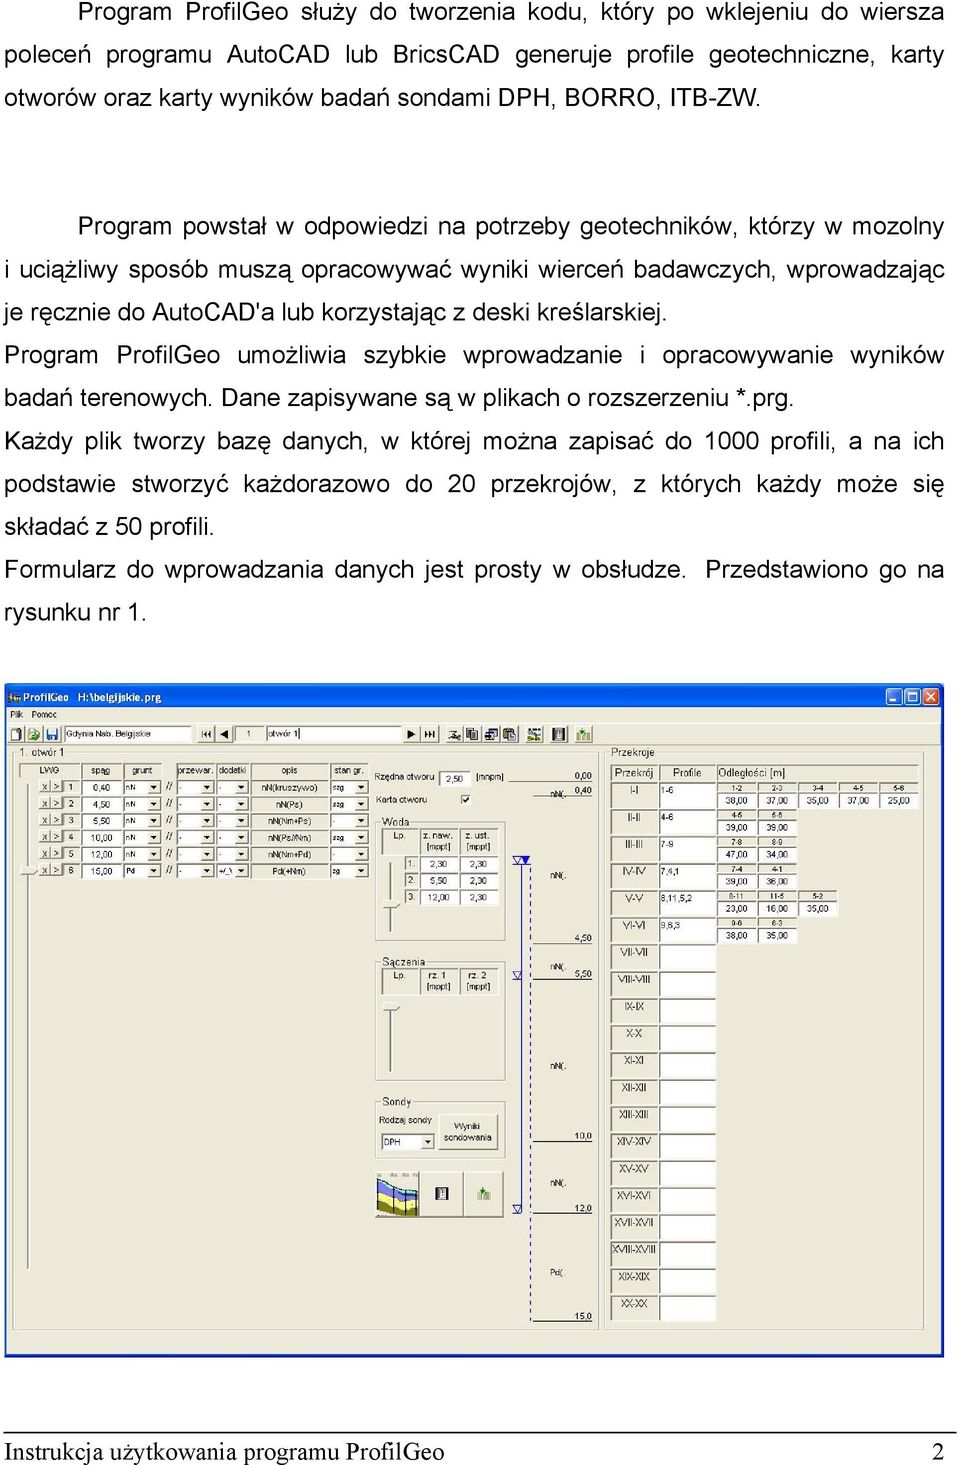Delete layer row 1 with x button
Screen dimensions: 960x1465
[x=44, y=787]
